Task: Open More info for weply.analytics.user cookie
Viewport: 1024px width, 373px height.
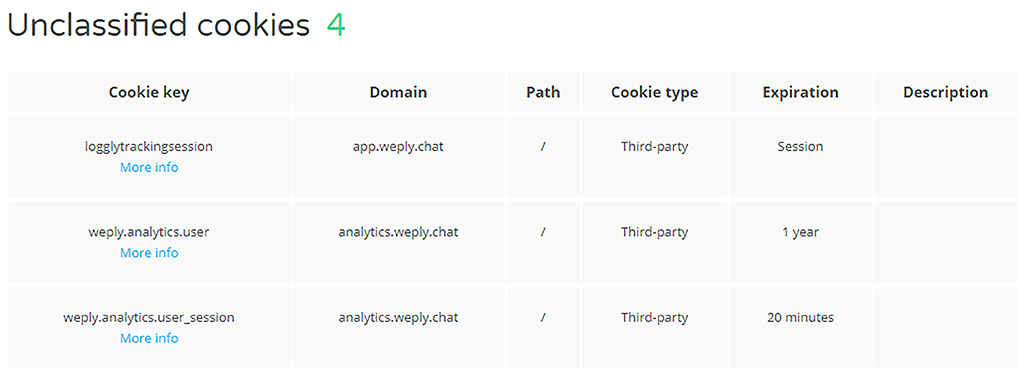Action: point(149,253)
